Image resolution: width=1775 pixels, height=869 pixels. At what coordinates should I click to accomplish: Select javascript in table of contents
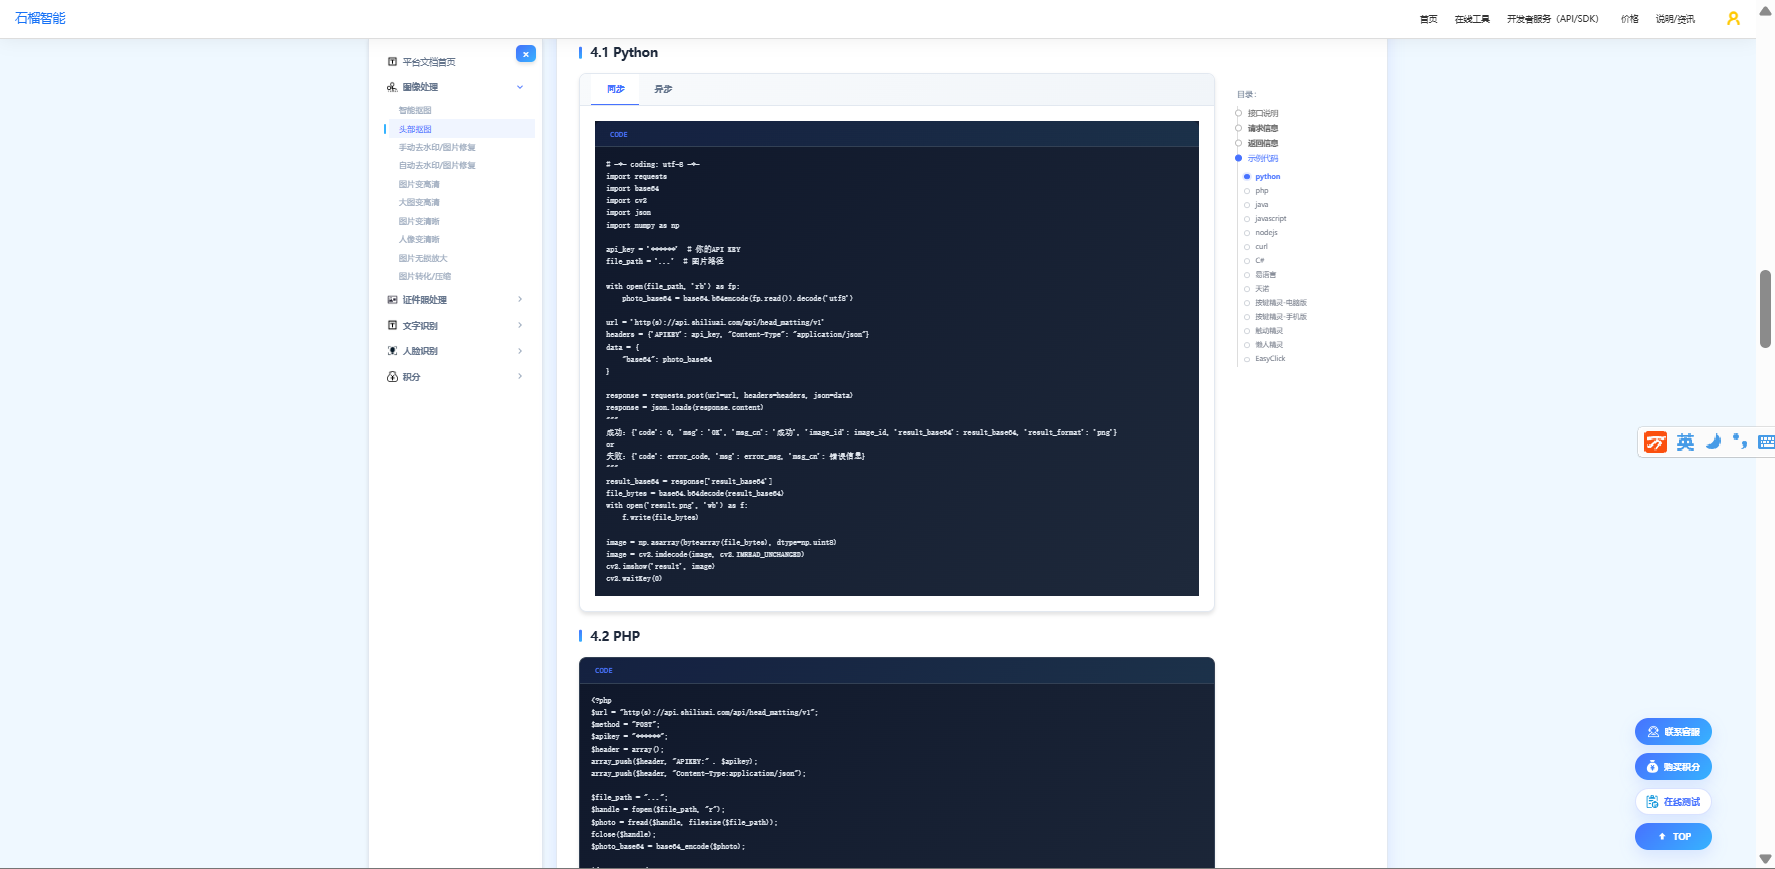pyautogui.click(x=1271, y=218)
